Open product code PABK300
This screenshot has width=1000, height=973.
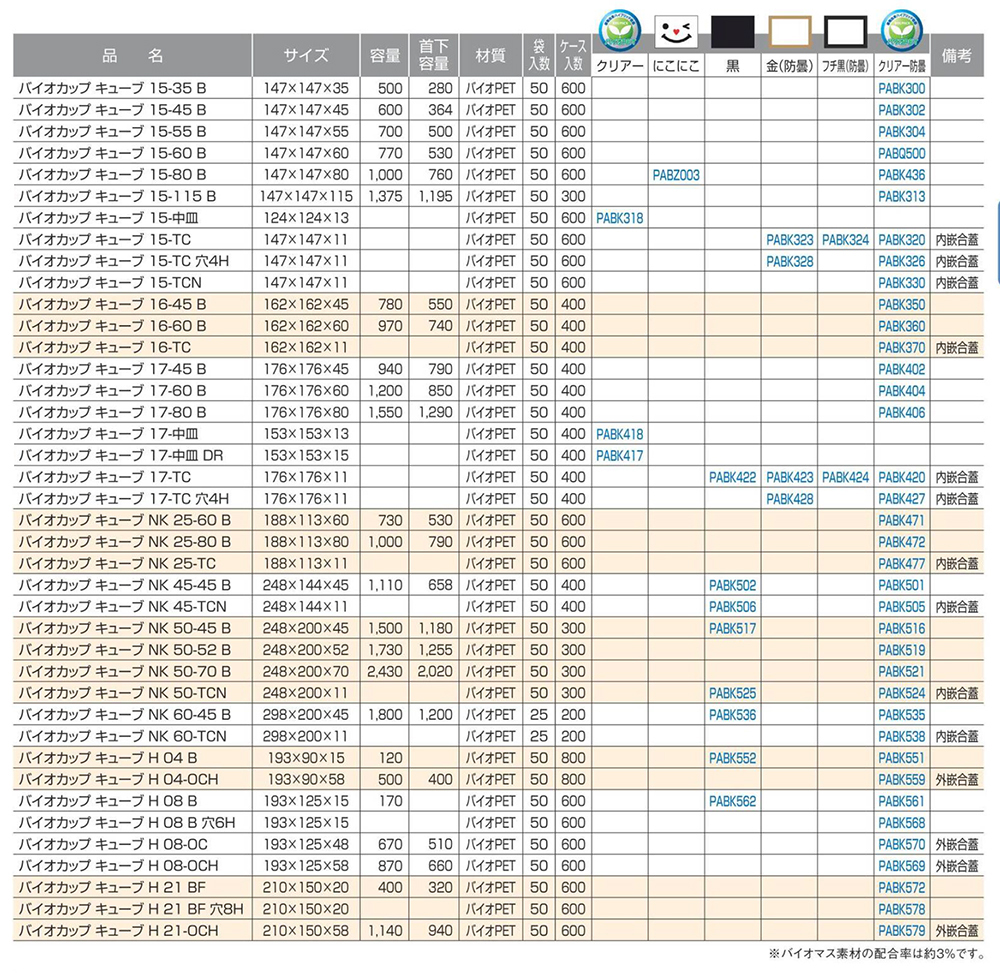pyautogui.click(x=902, y=89)
